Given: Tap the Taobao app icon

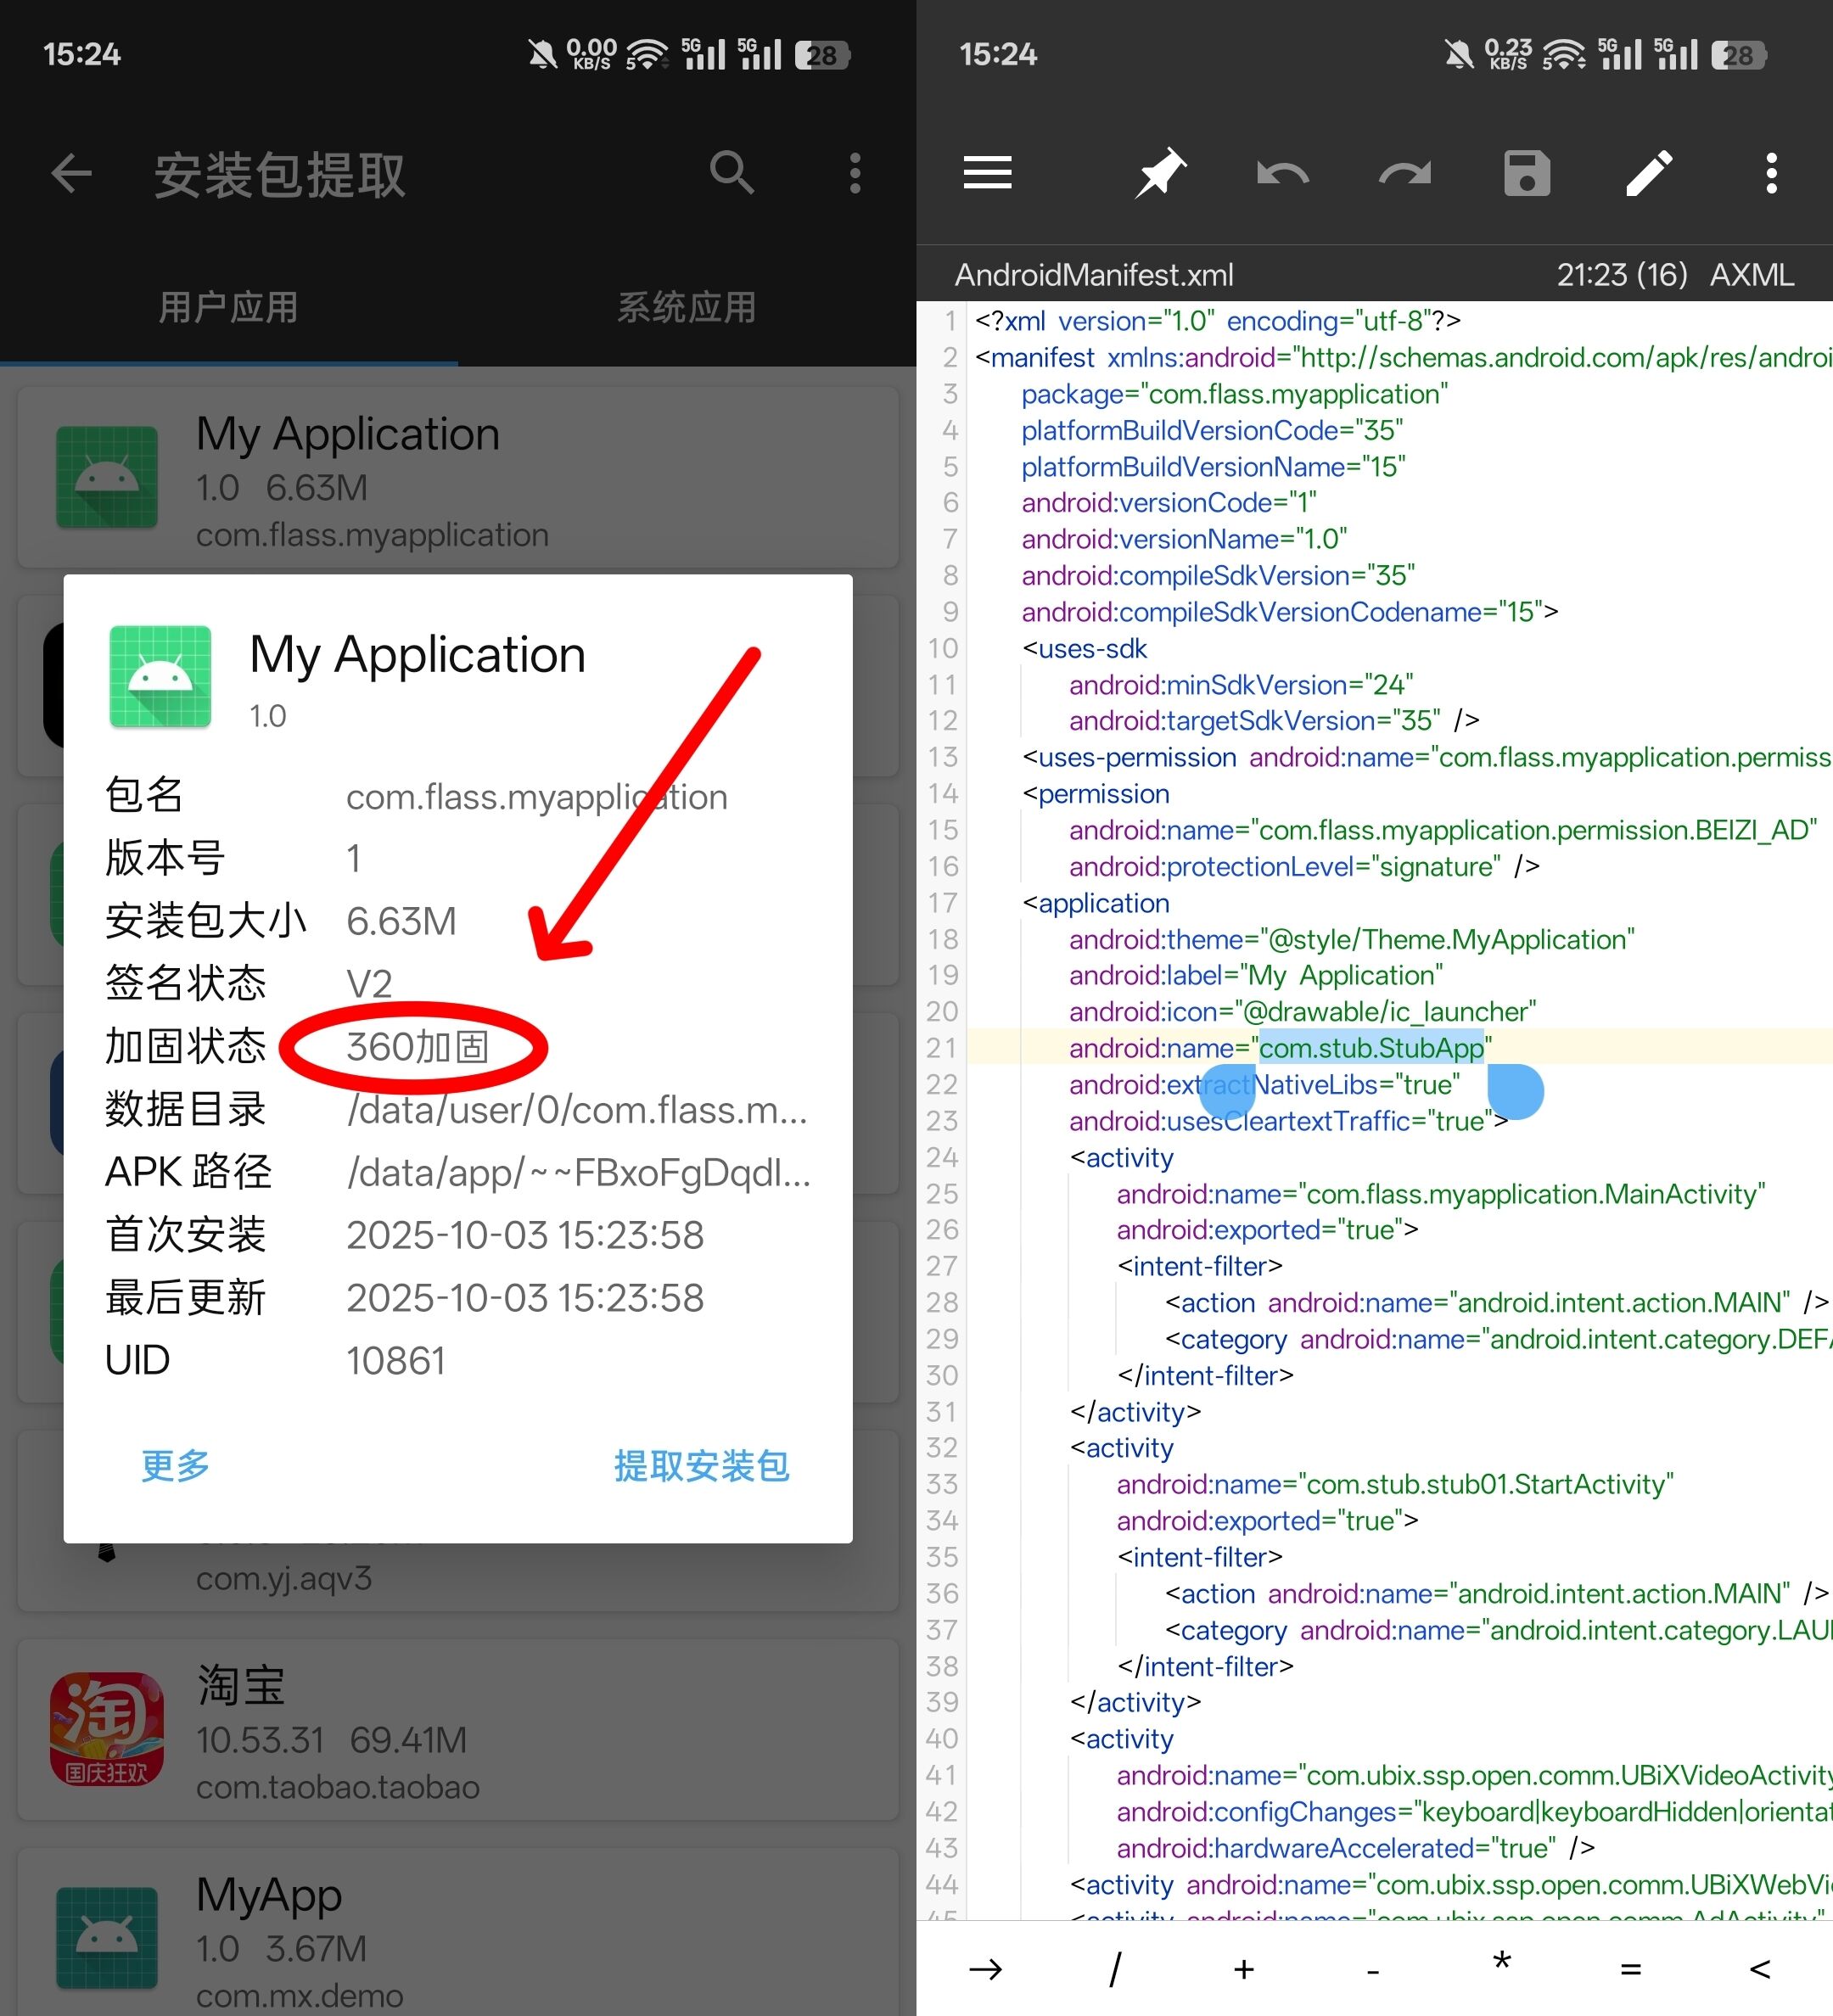Looking at the screenshot, I should 107,1731.
